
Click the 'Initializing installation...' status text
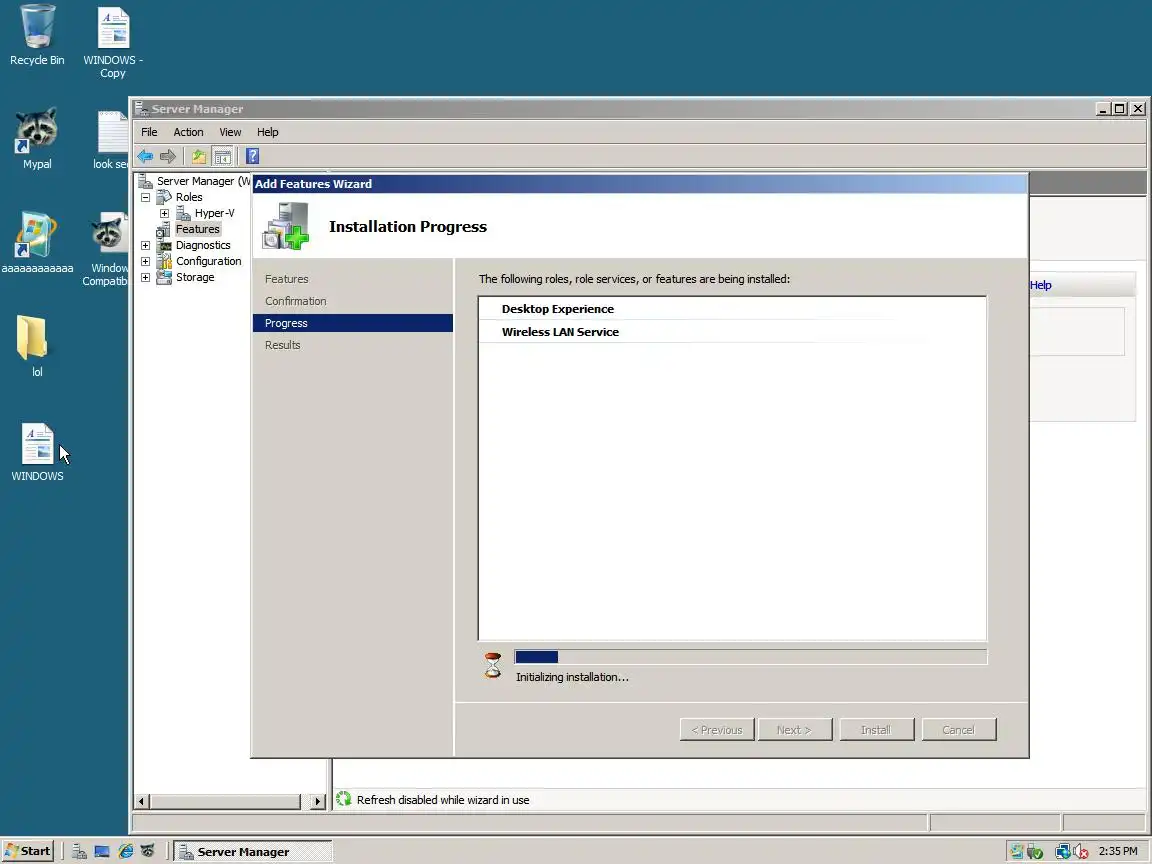point(572,677)
